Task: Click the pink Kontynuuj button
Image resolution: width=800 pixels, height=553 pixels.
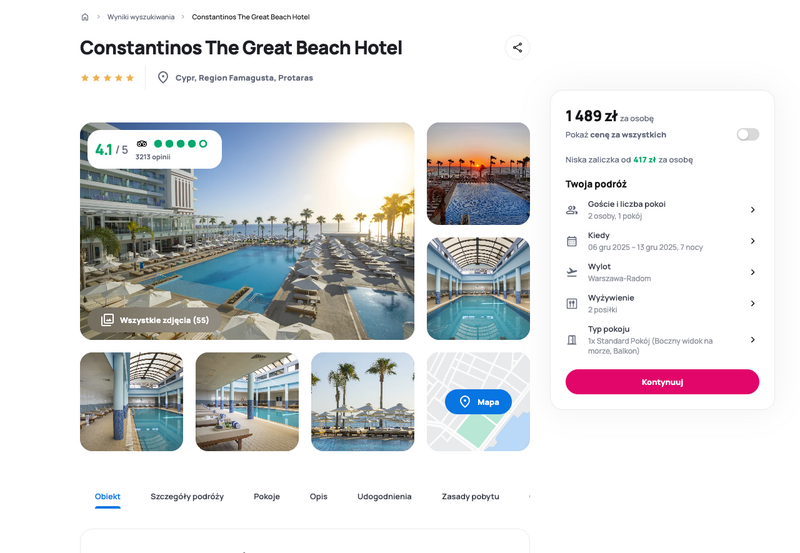Action: coord(662,382)
